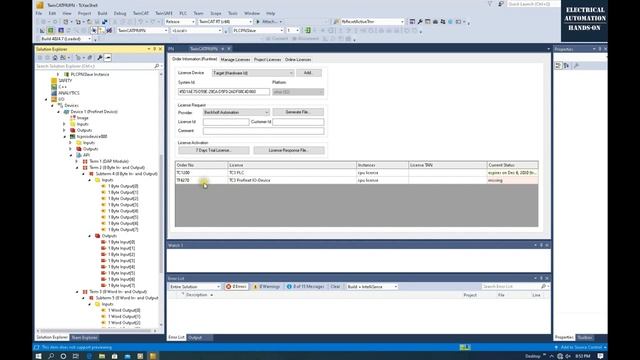Viewport: 640px width, 360px height.
Task: Click categorized icon in Properties panel
Action: (558, 66)
